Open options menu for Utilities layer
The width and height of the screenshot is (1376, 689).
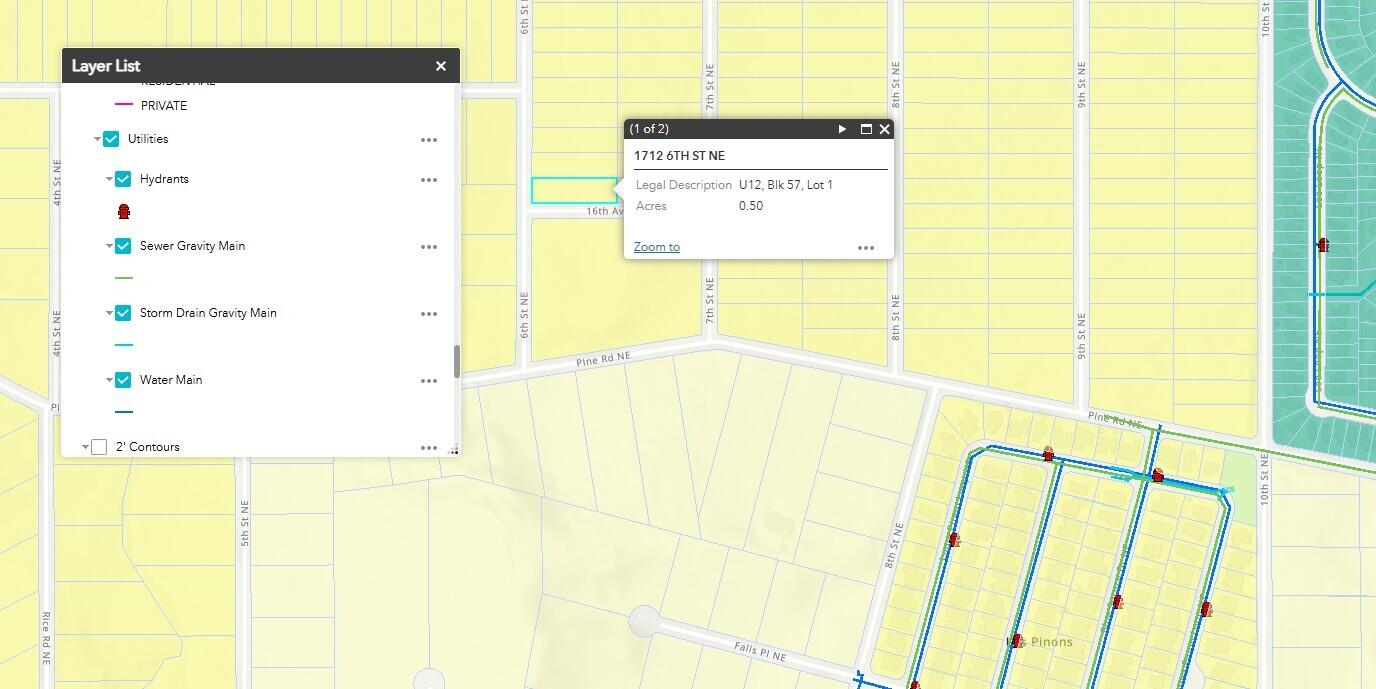click(429, 140)
